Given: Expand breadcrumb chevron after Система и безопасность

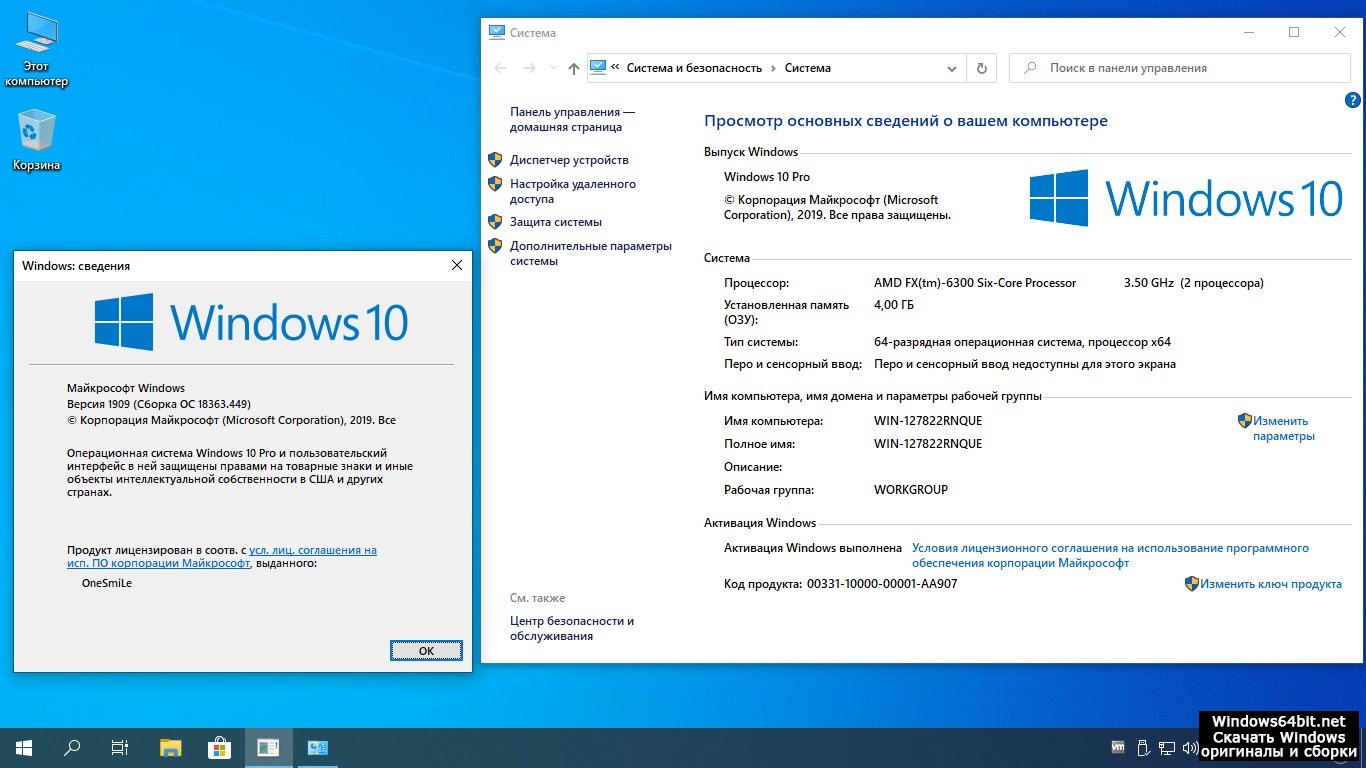Looking at the screenshot, I should pos(773,68).
